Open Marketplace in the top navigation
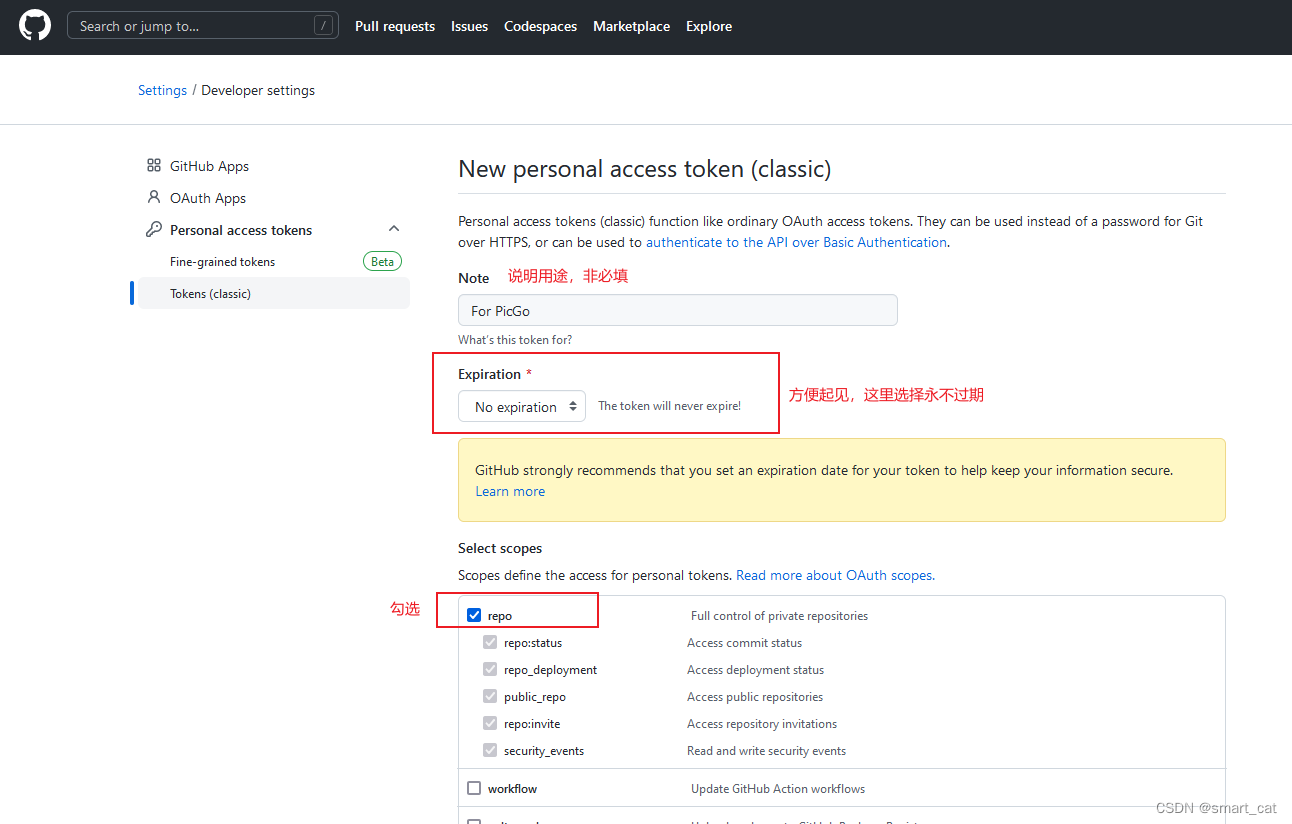Image resolution: width=1292 pixels, height=824 pixels. (631, 26)
